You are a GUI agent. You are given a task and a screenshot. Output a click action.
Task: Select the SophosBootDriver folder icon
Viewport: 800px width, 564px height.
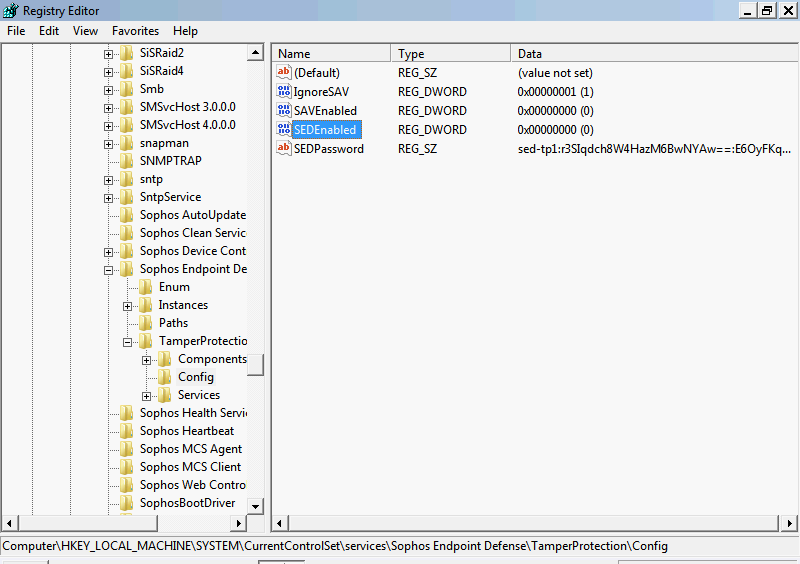[126, 503]
